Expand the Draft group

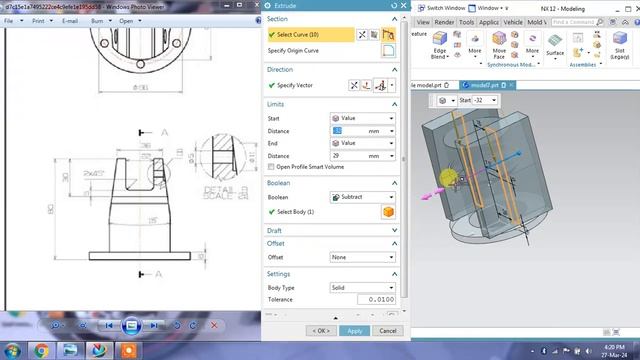(x=394, y=231)
